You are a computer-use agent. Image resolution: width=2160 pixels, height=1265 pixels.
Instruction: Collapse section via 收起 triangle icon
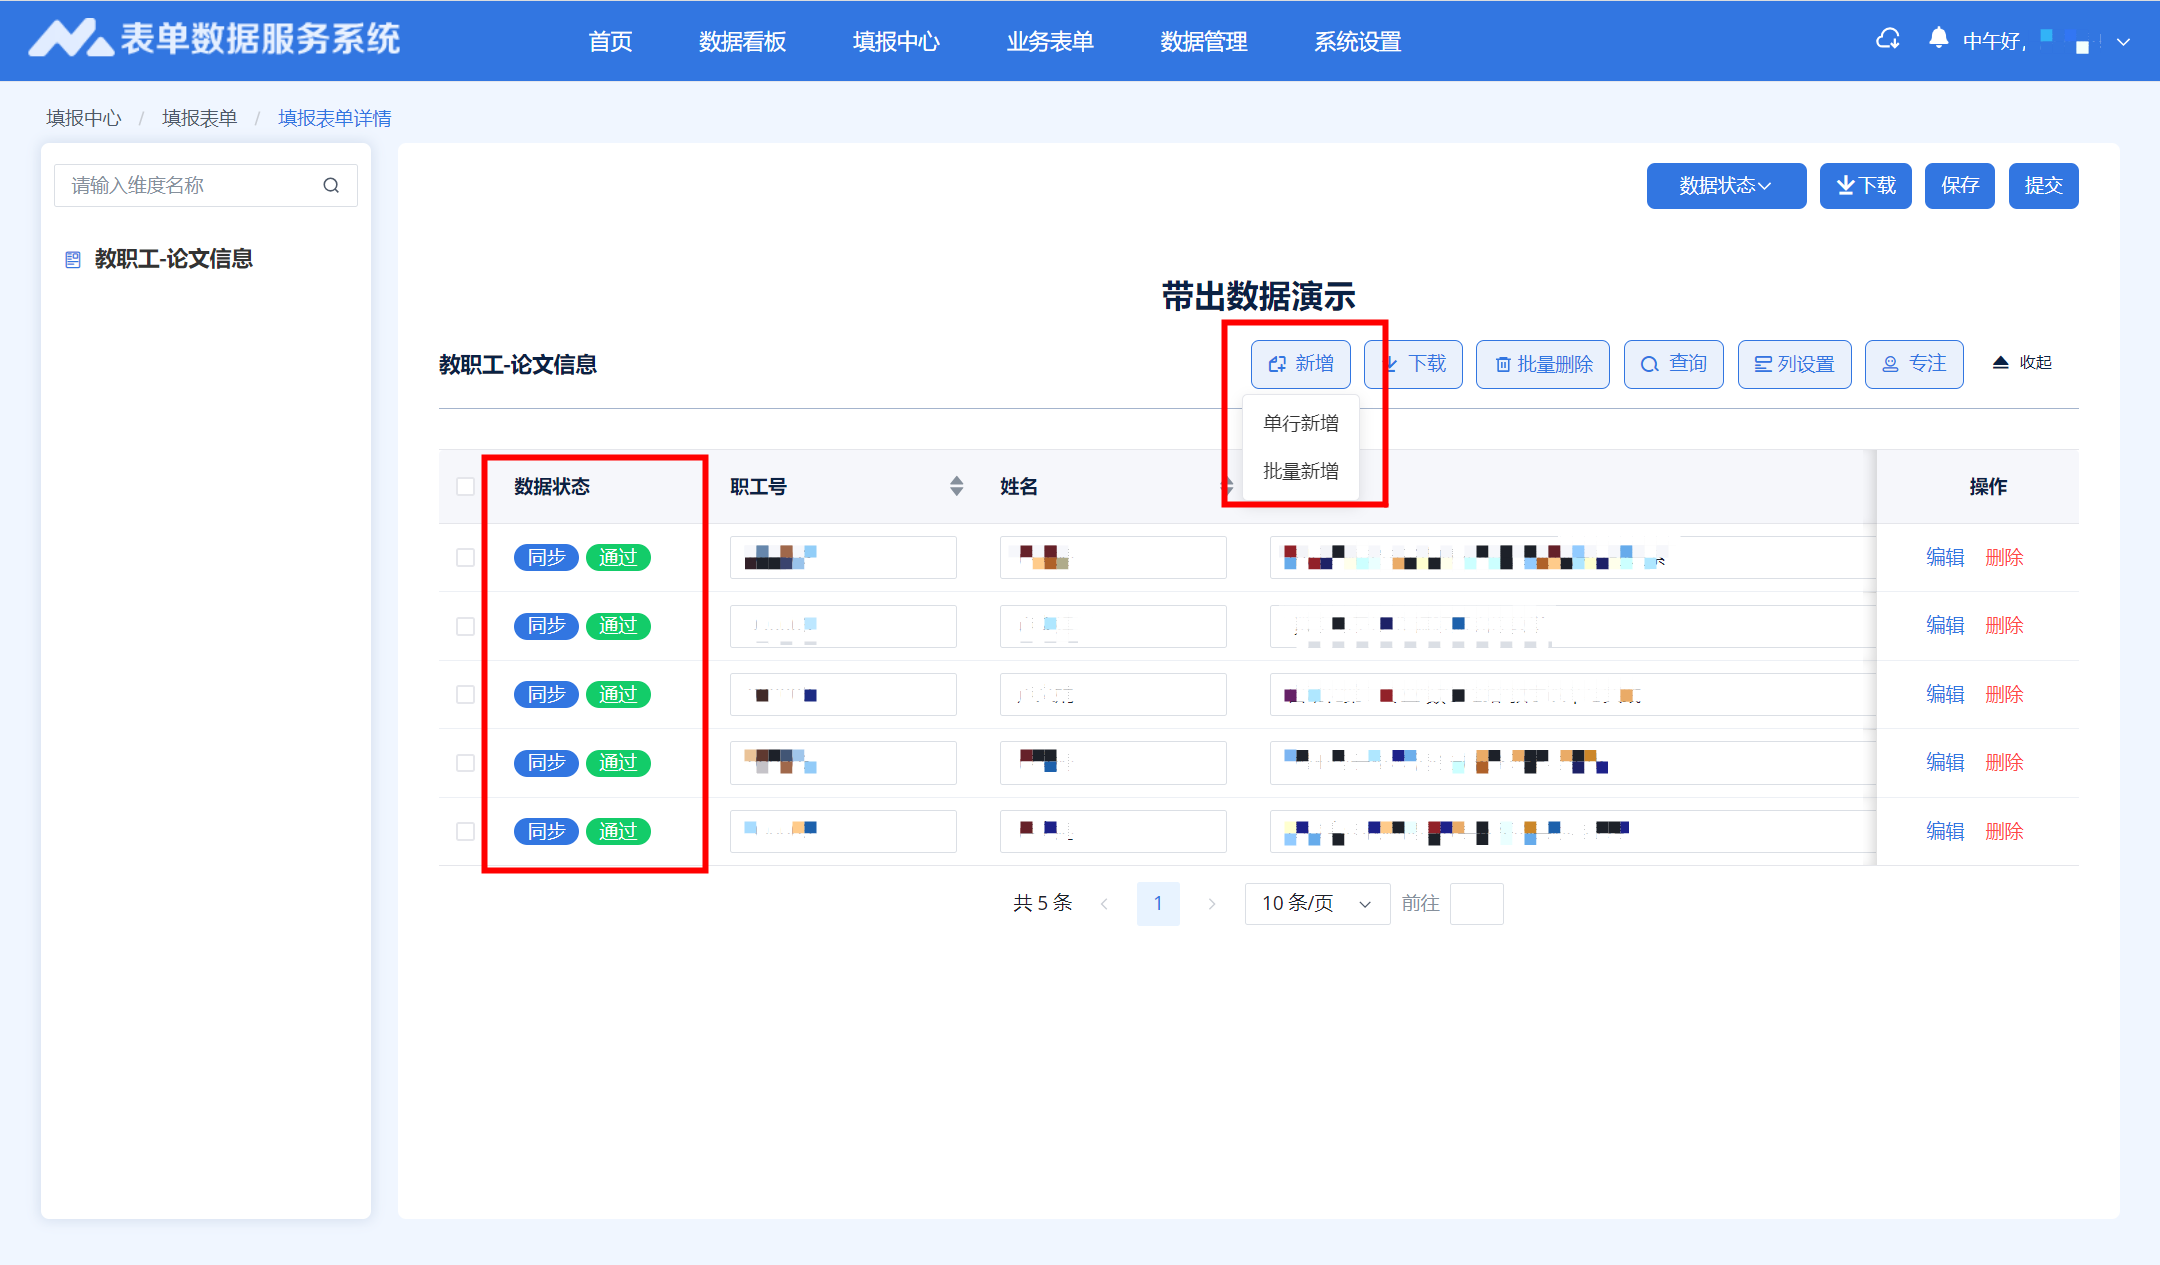[x=2000, y=362]
